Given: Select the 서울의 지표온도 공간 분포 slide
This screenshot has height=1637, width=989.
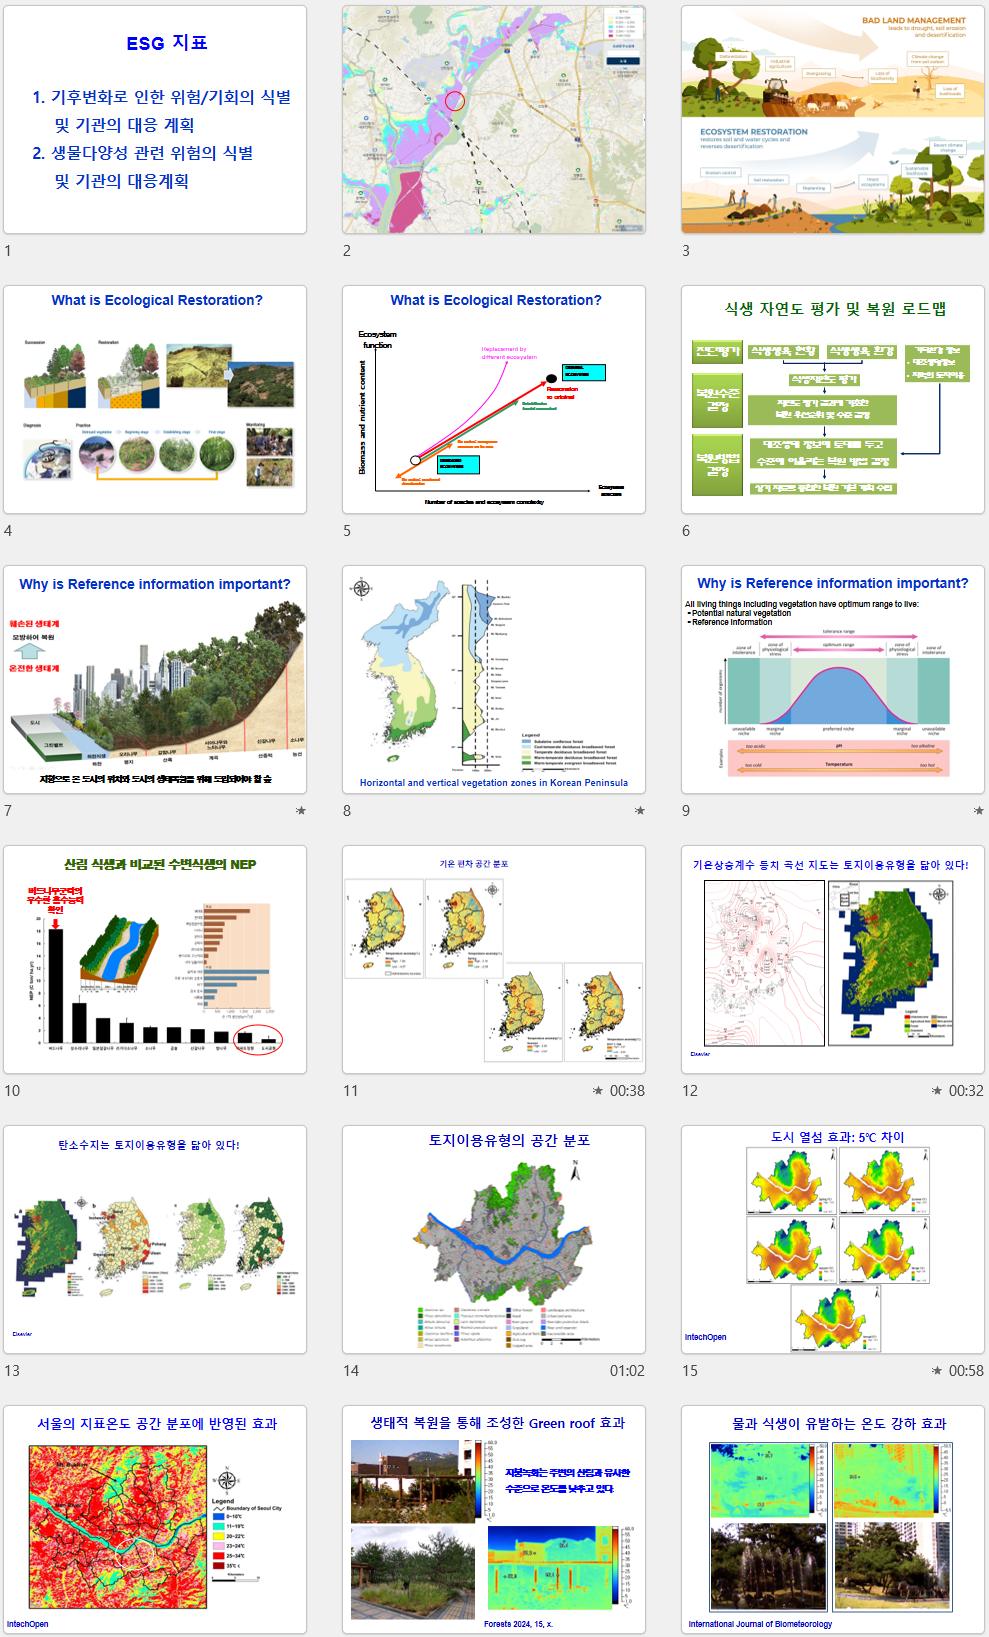Looking at the screenshot, I should [155, 1520].
